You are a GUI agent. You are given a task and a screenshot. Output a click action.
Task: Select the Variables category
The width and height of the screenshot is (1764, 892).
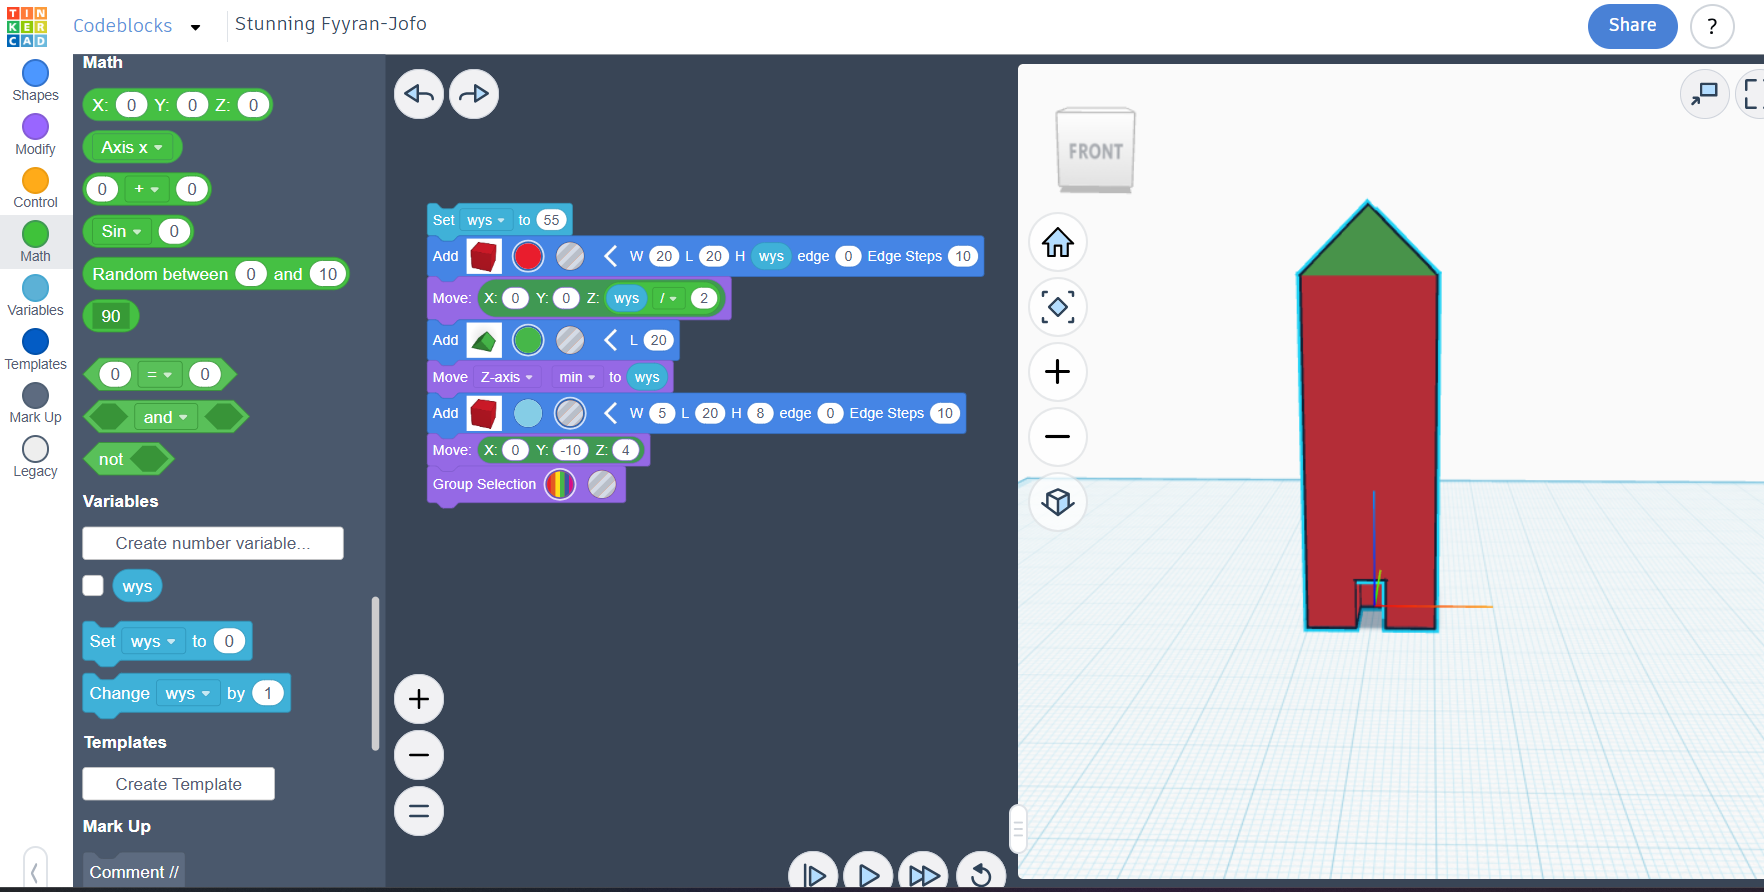tap(35, 296)
